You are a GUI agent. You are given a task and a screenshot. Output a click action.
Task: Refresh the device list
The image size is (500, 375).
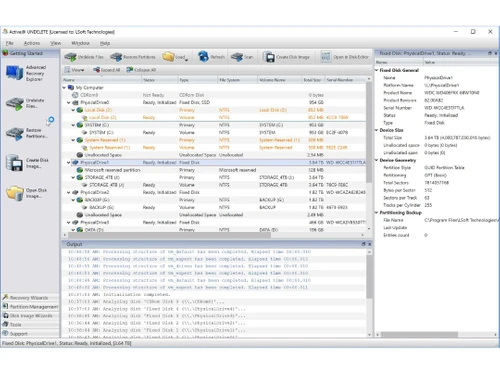(x=211, y=57)
